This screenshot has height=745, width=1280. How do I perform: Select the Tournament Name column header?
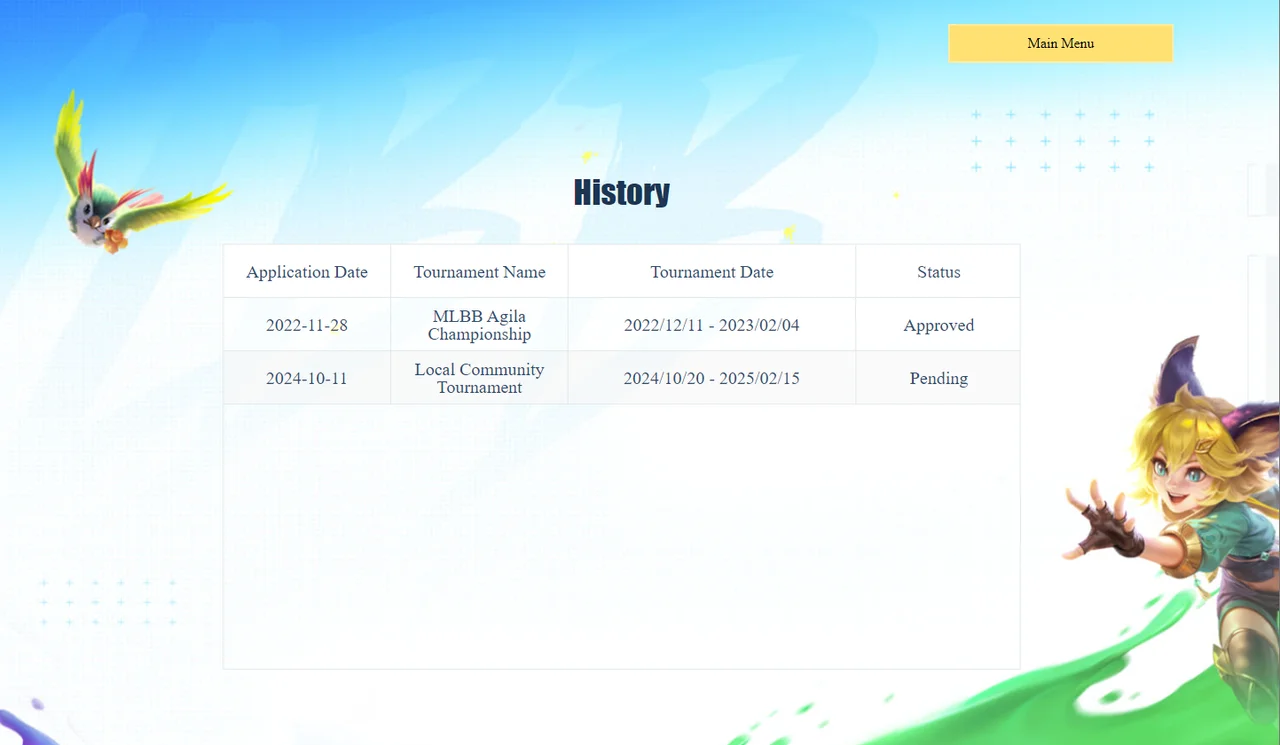(x=479, y=271)
